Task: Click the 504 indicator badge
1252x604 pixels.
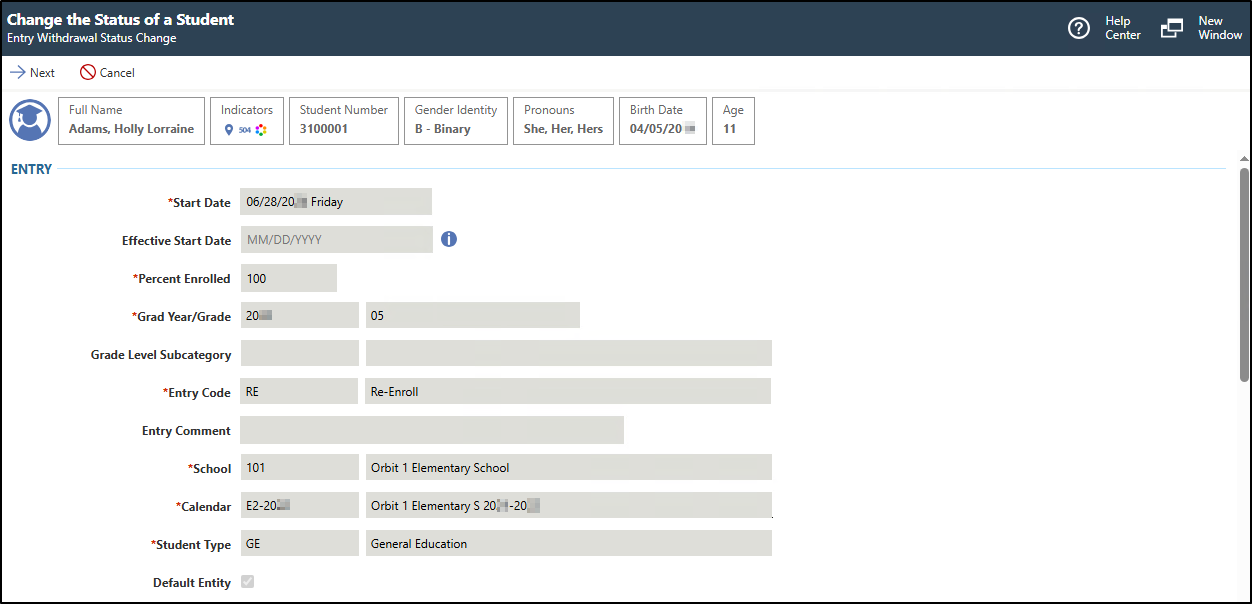Action: tap(245, 130)
